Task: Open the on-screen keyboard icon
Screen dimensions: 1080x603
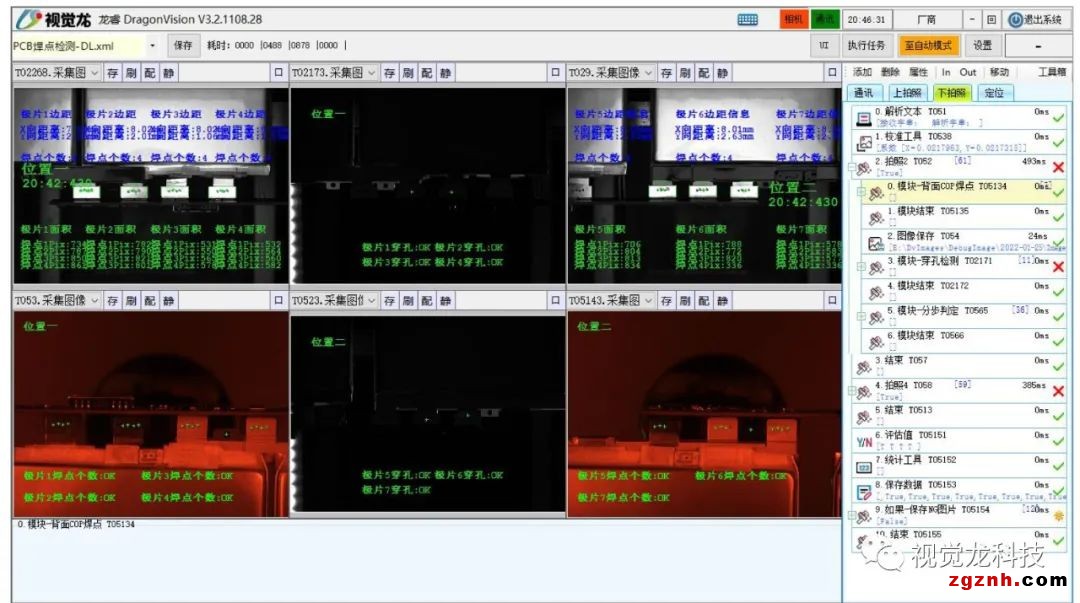Action: [748, 19]
